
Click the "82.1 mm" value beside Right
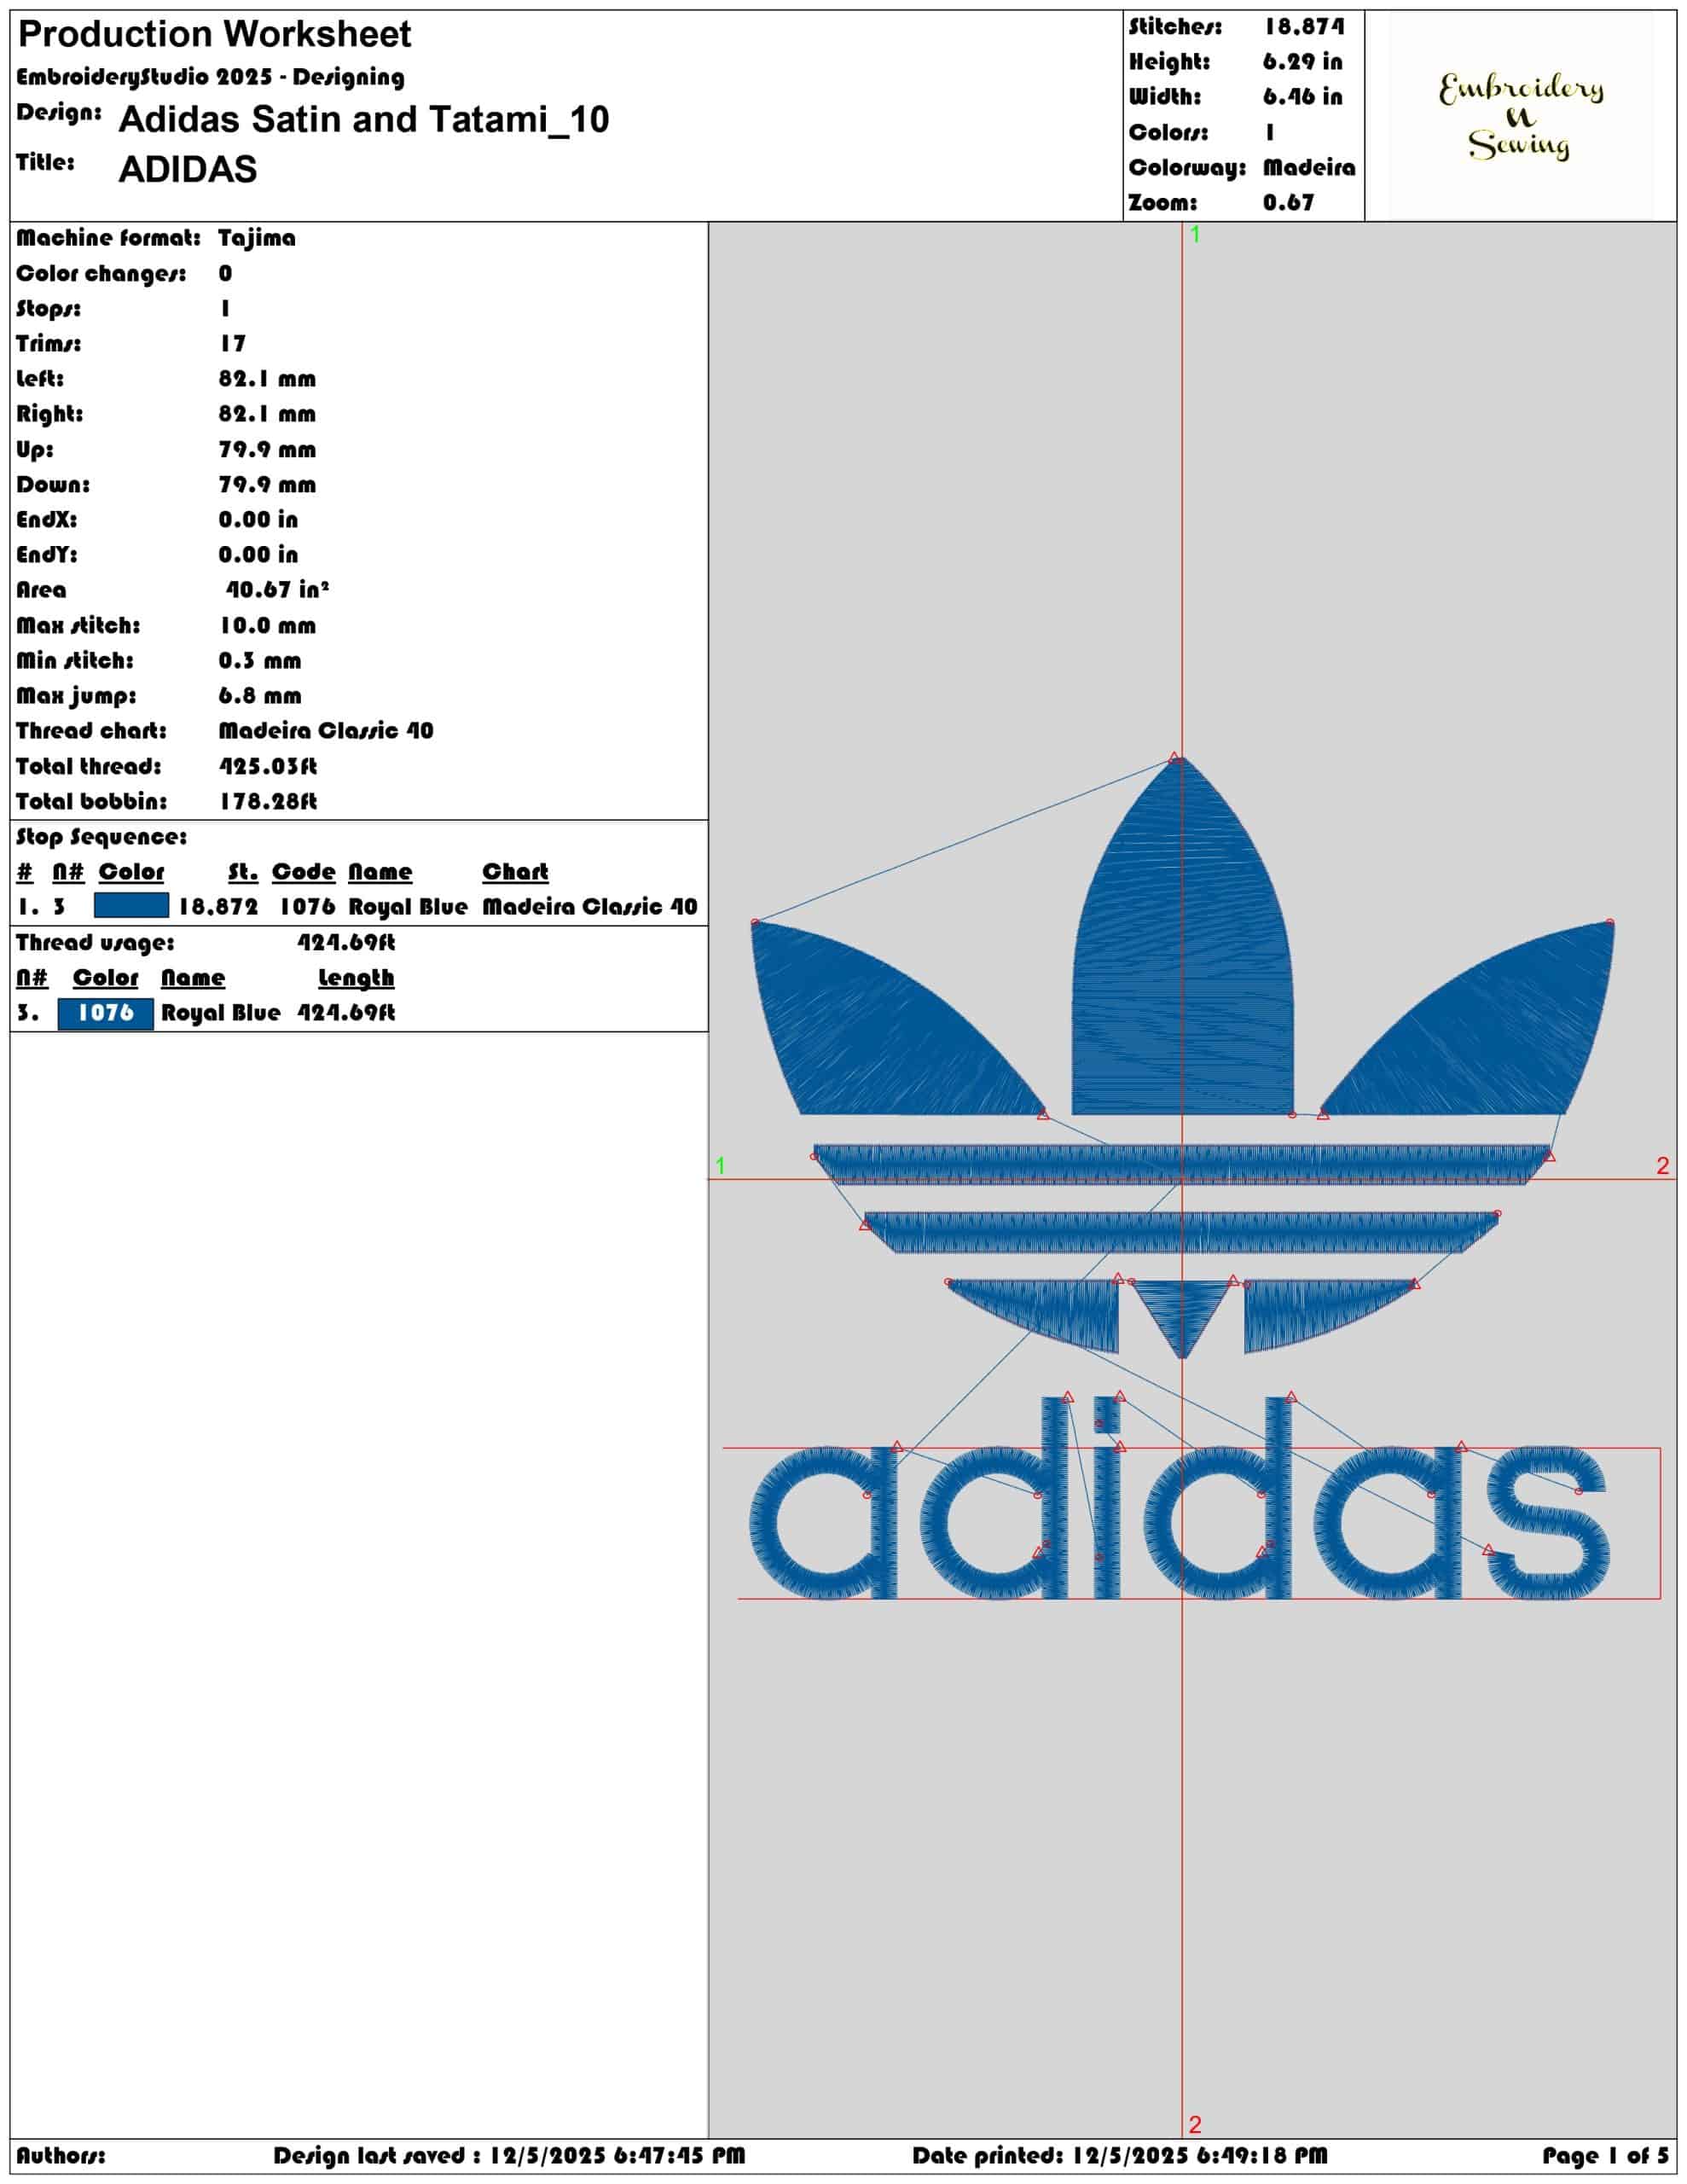click(267, 414)
